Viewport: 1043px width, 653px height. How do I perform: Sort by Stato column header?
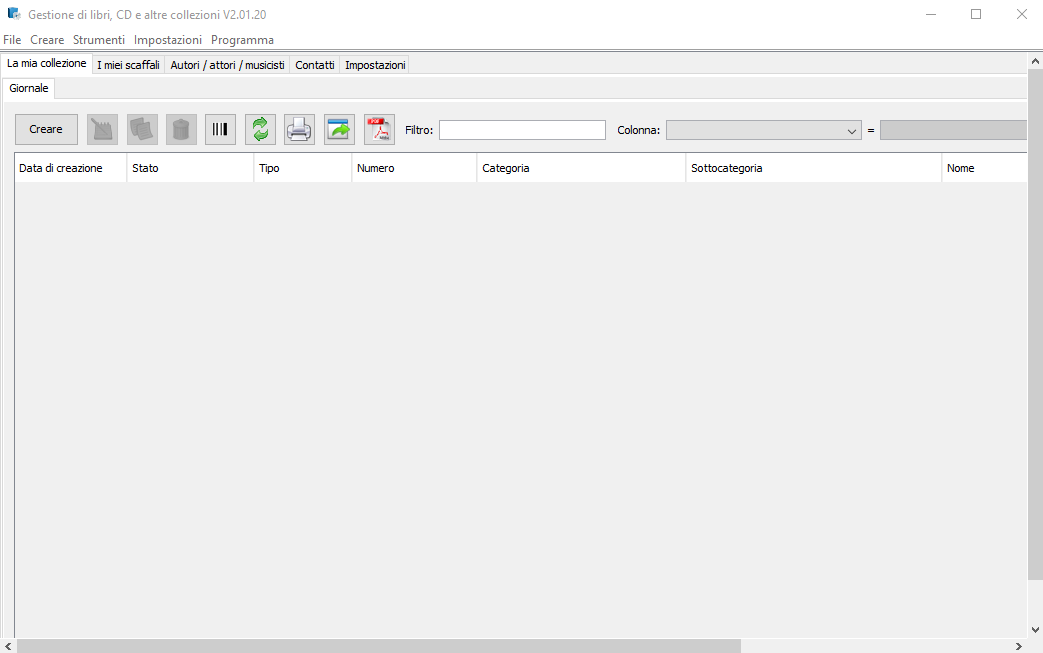click(190, 168)
